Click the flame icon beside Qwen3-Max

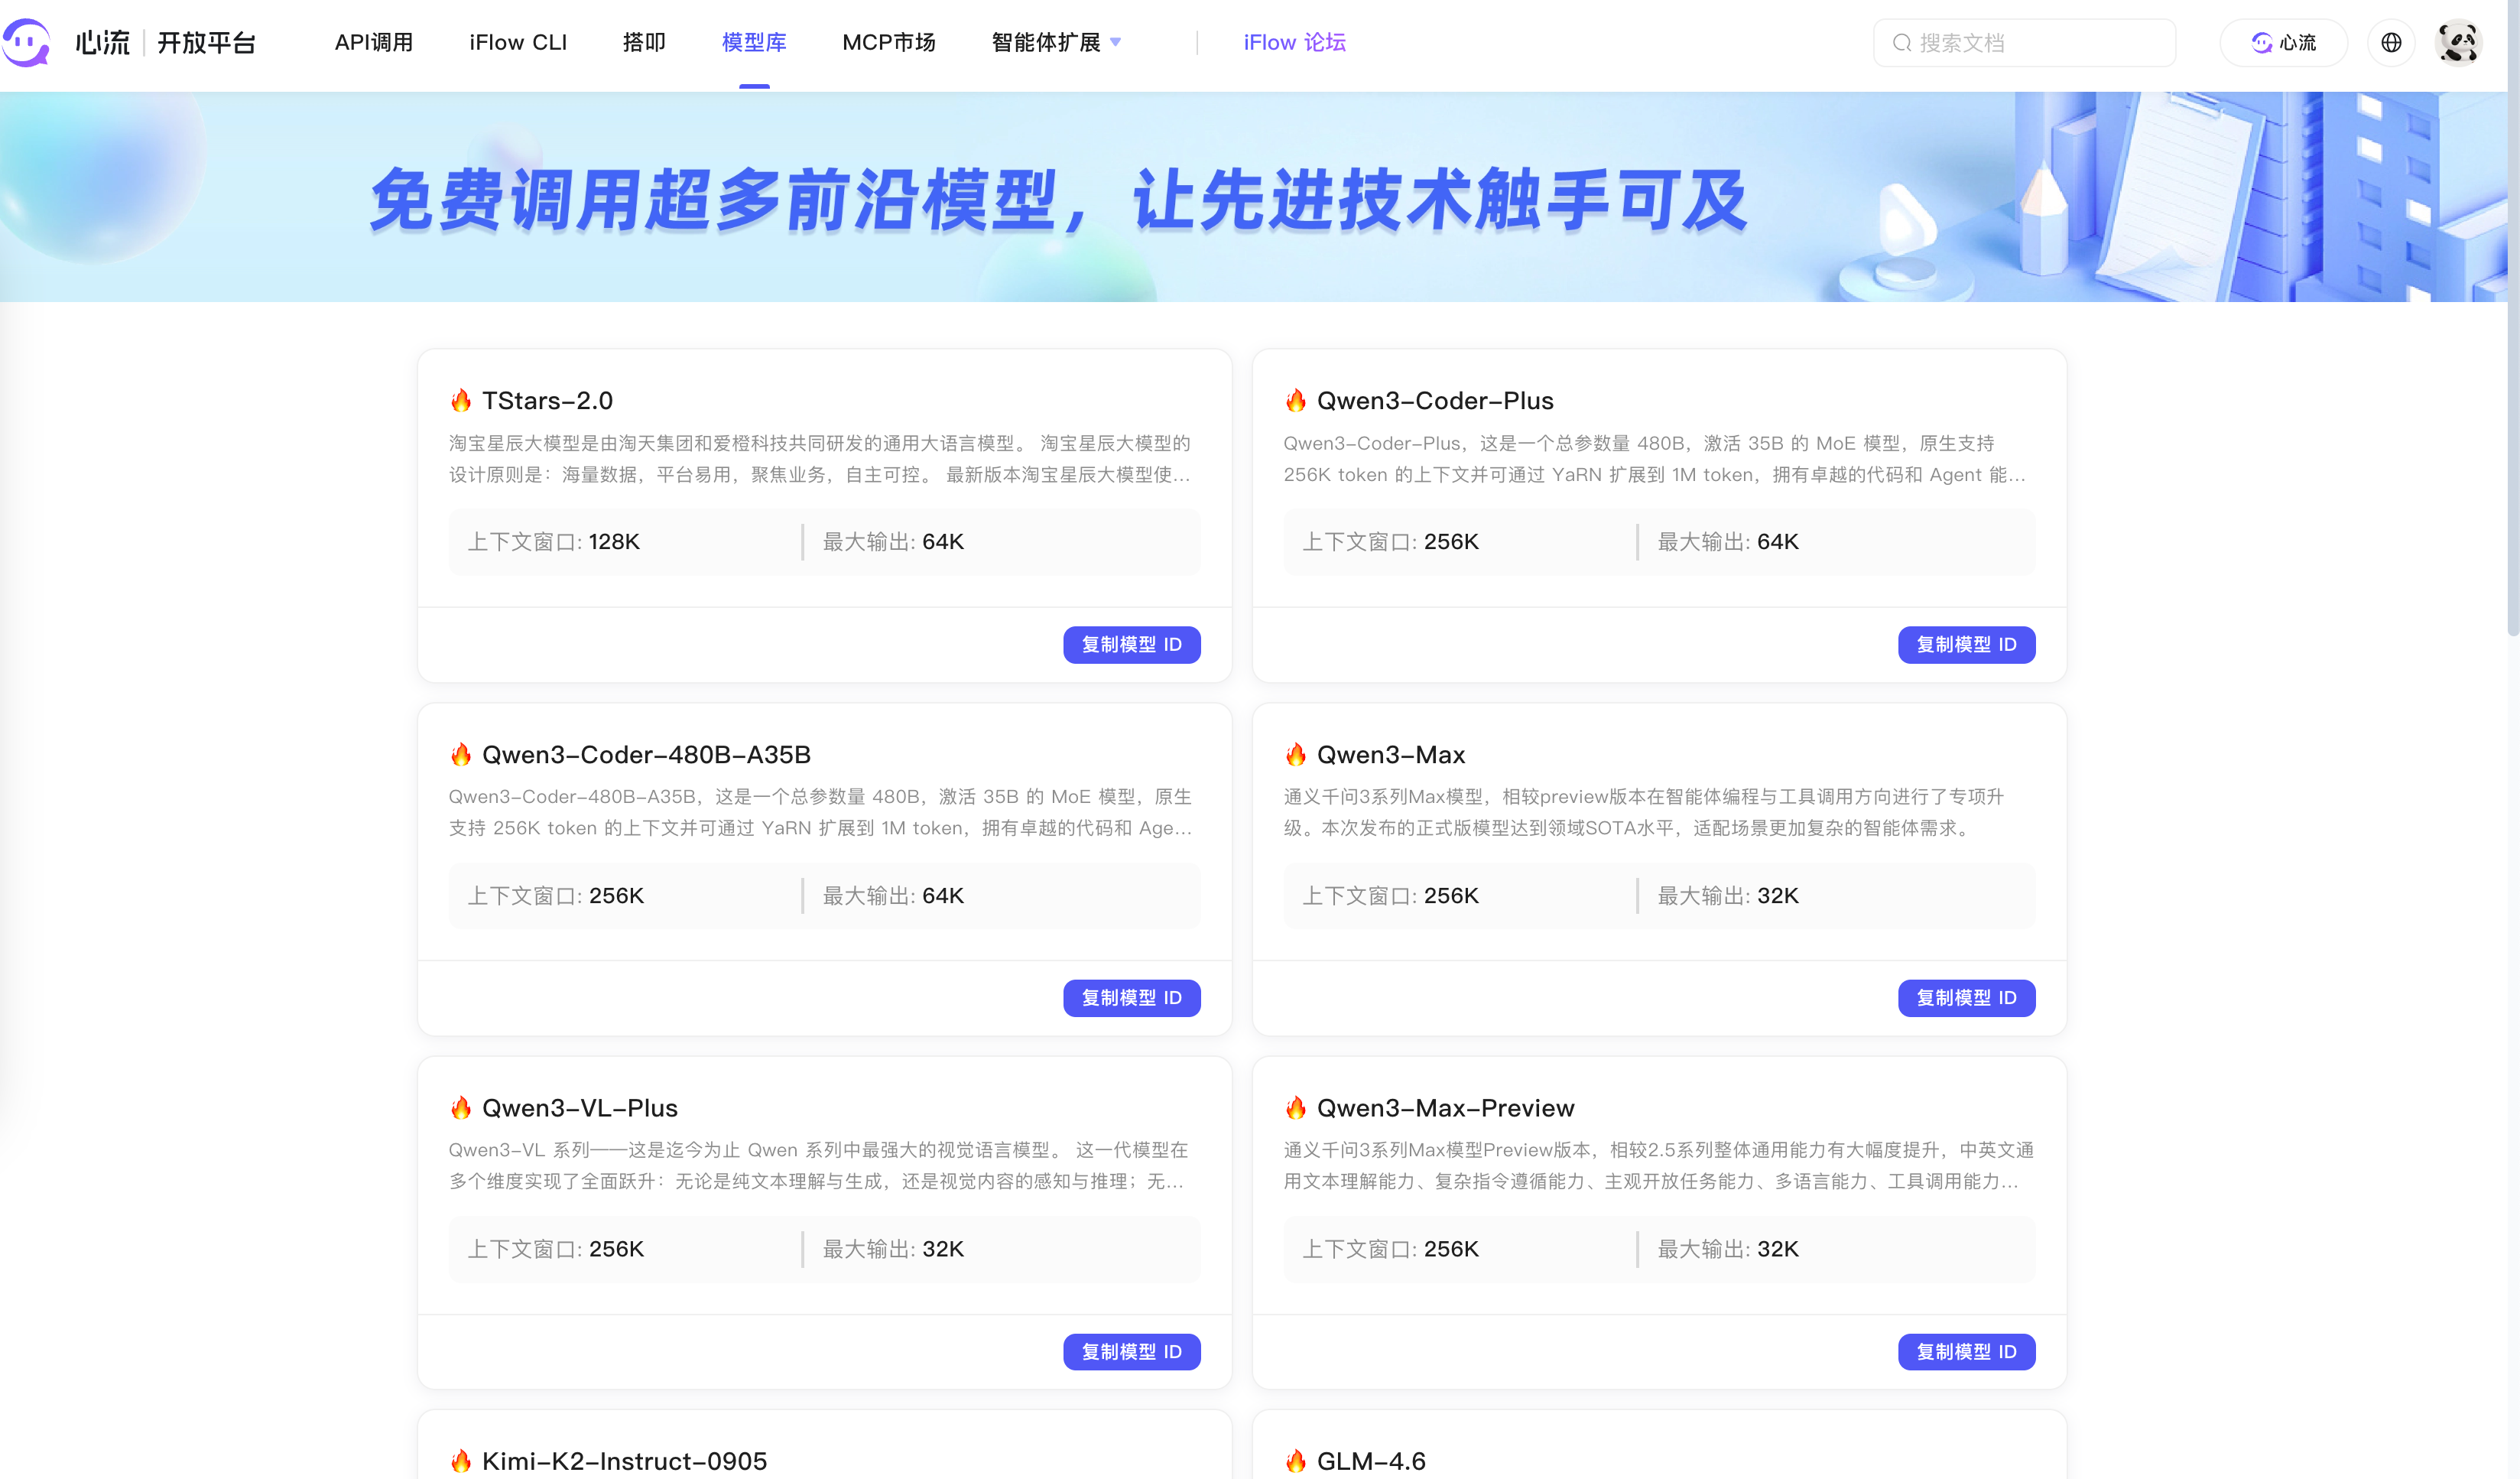(1296, 755)
